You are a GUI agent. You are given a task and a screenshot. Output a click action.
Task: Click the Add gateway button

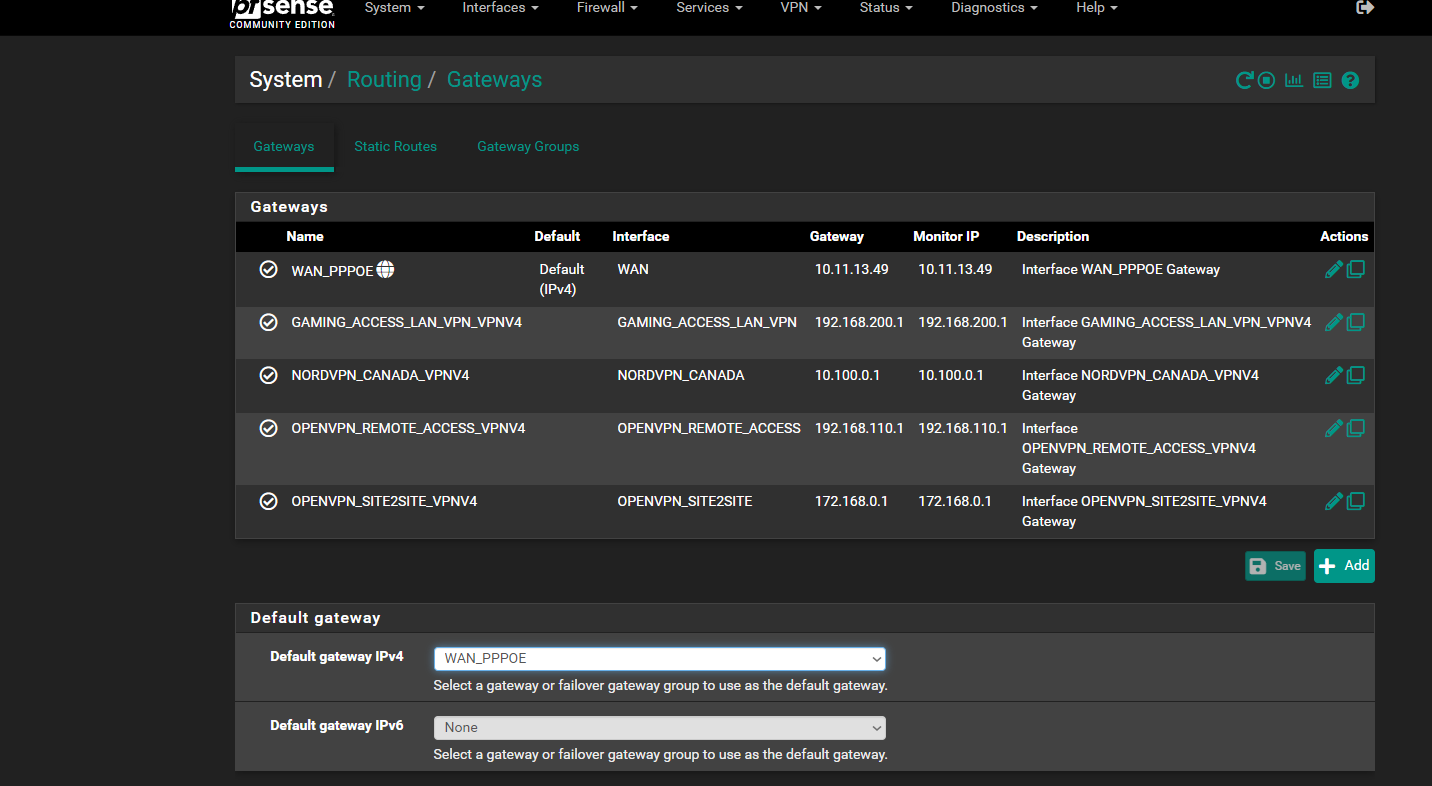point(1344,566)
